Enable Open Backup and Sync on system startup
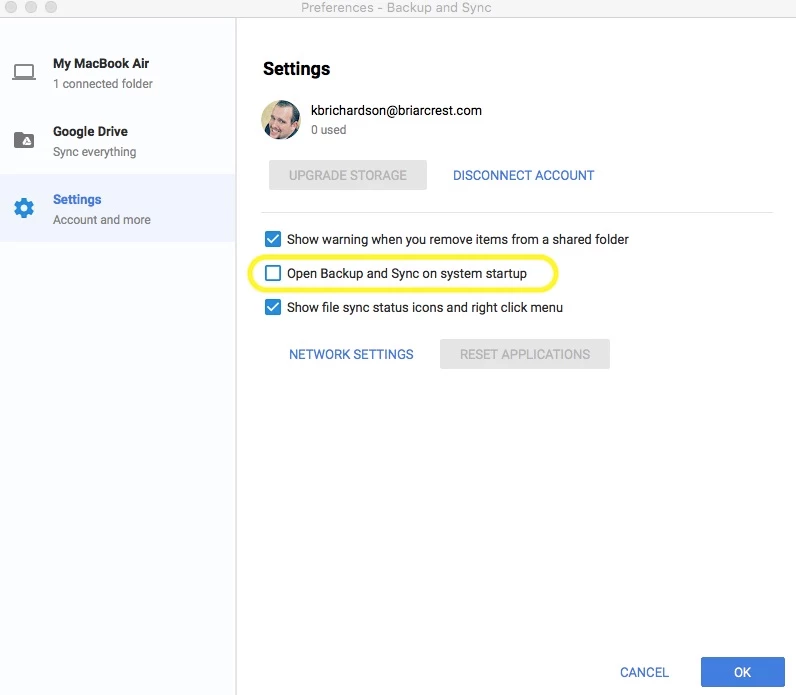The height and width of the screenshot is (695, 796). point(273,273)
